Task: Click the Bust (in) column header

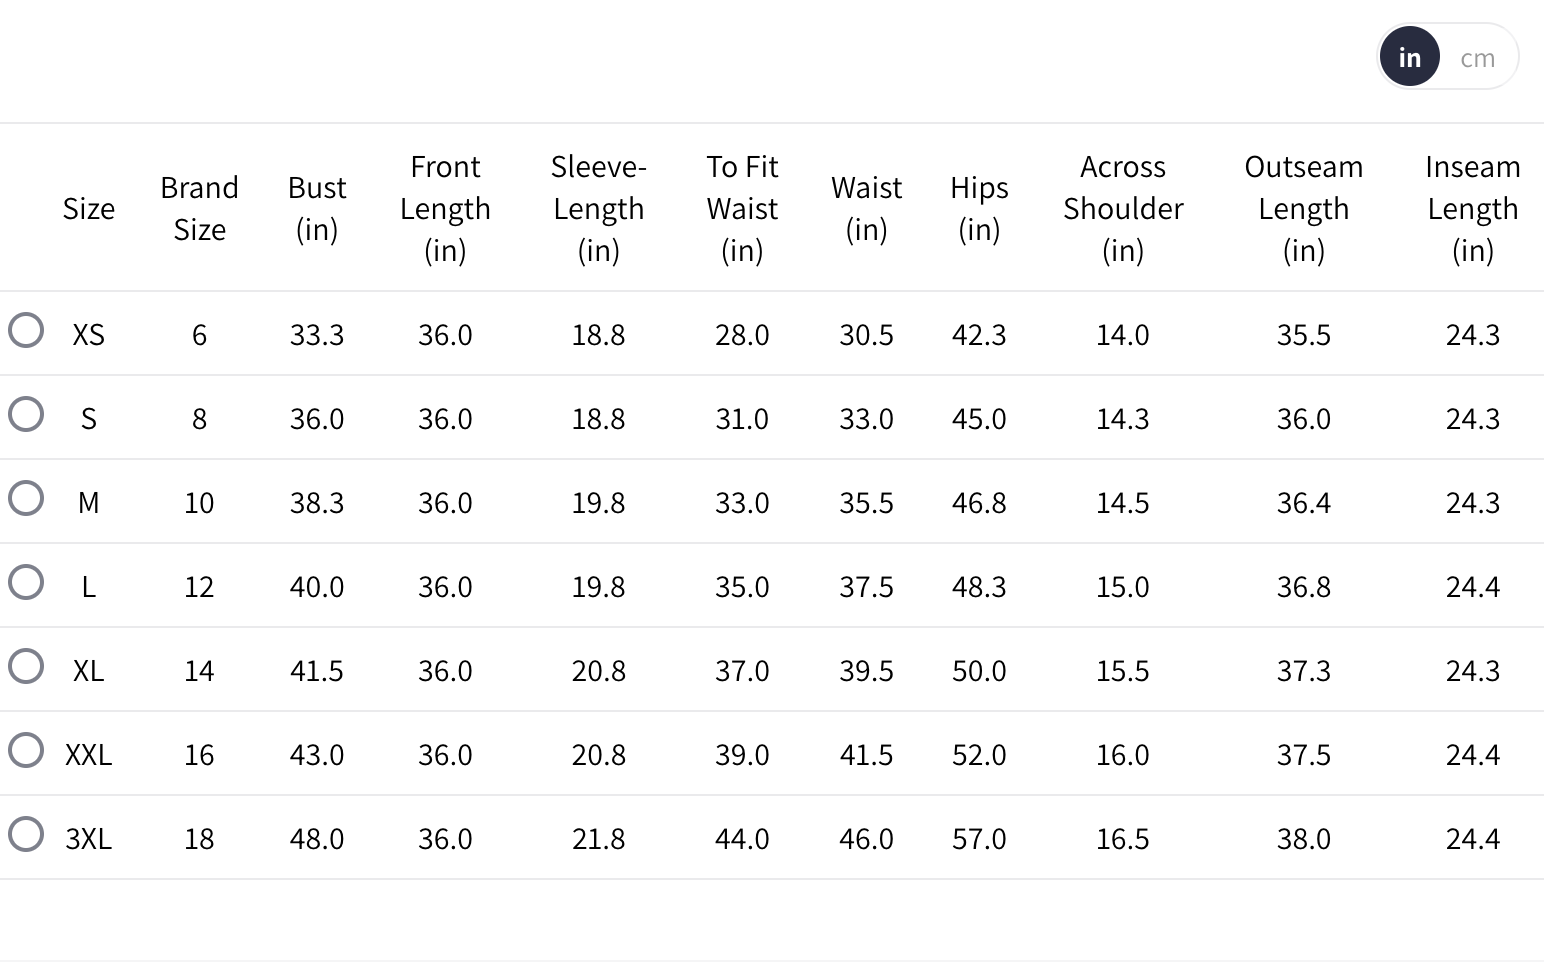Action: pyautogui.click(x=317, y=208)
